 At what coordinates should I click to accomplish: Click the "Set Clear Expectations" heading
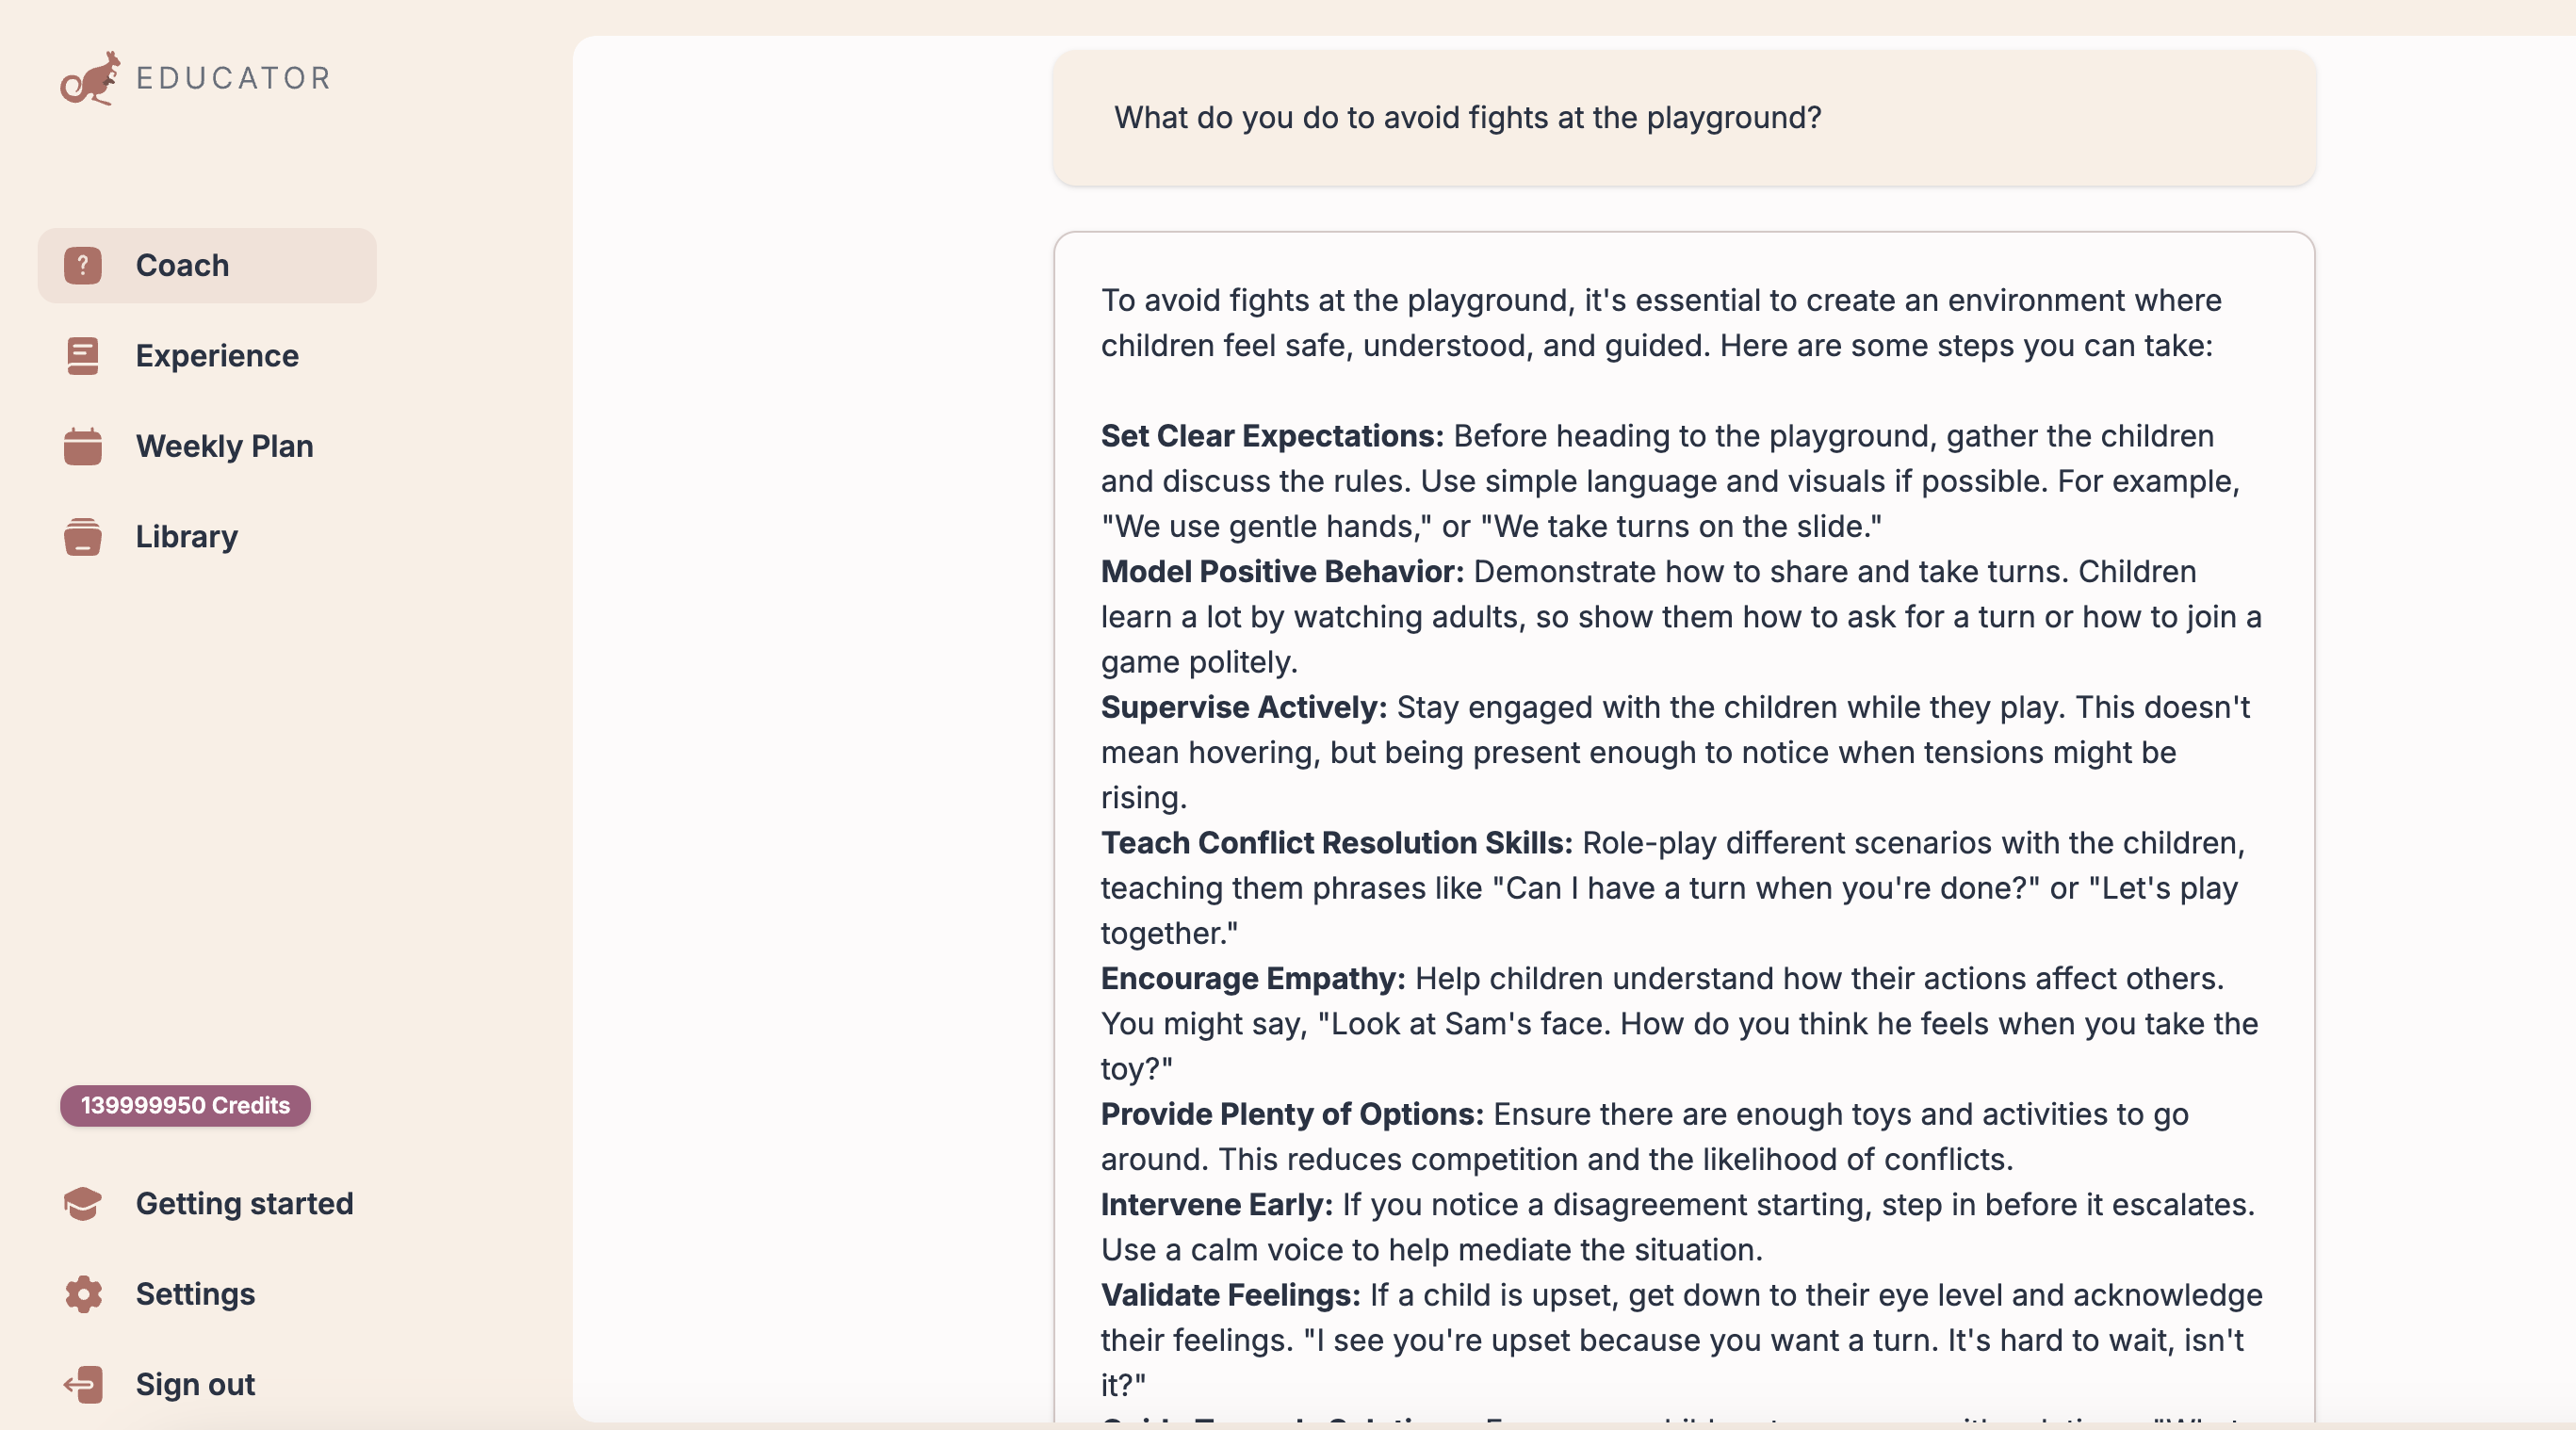(1272, 436)
